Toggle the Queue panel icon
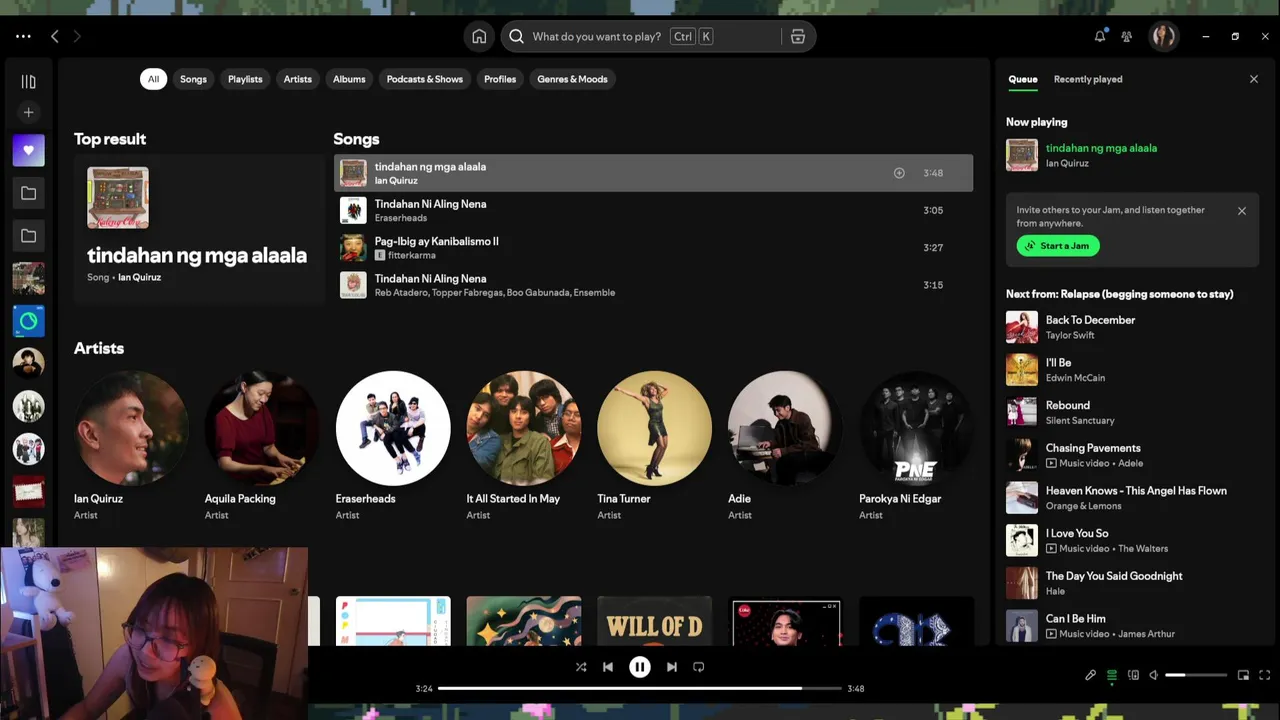This screenshot has height=720, width=1280. (1112, 675)
